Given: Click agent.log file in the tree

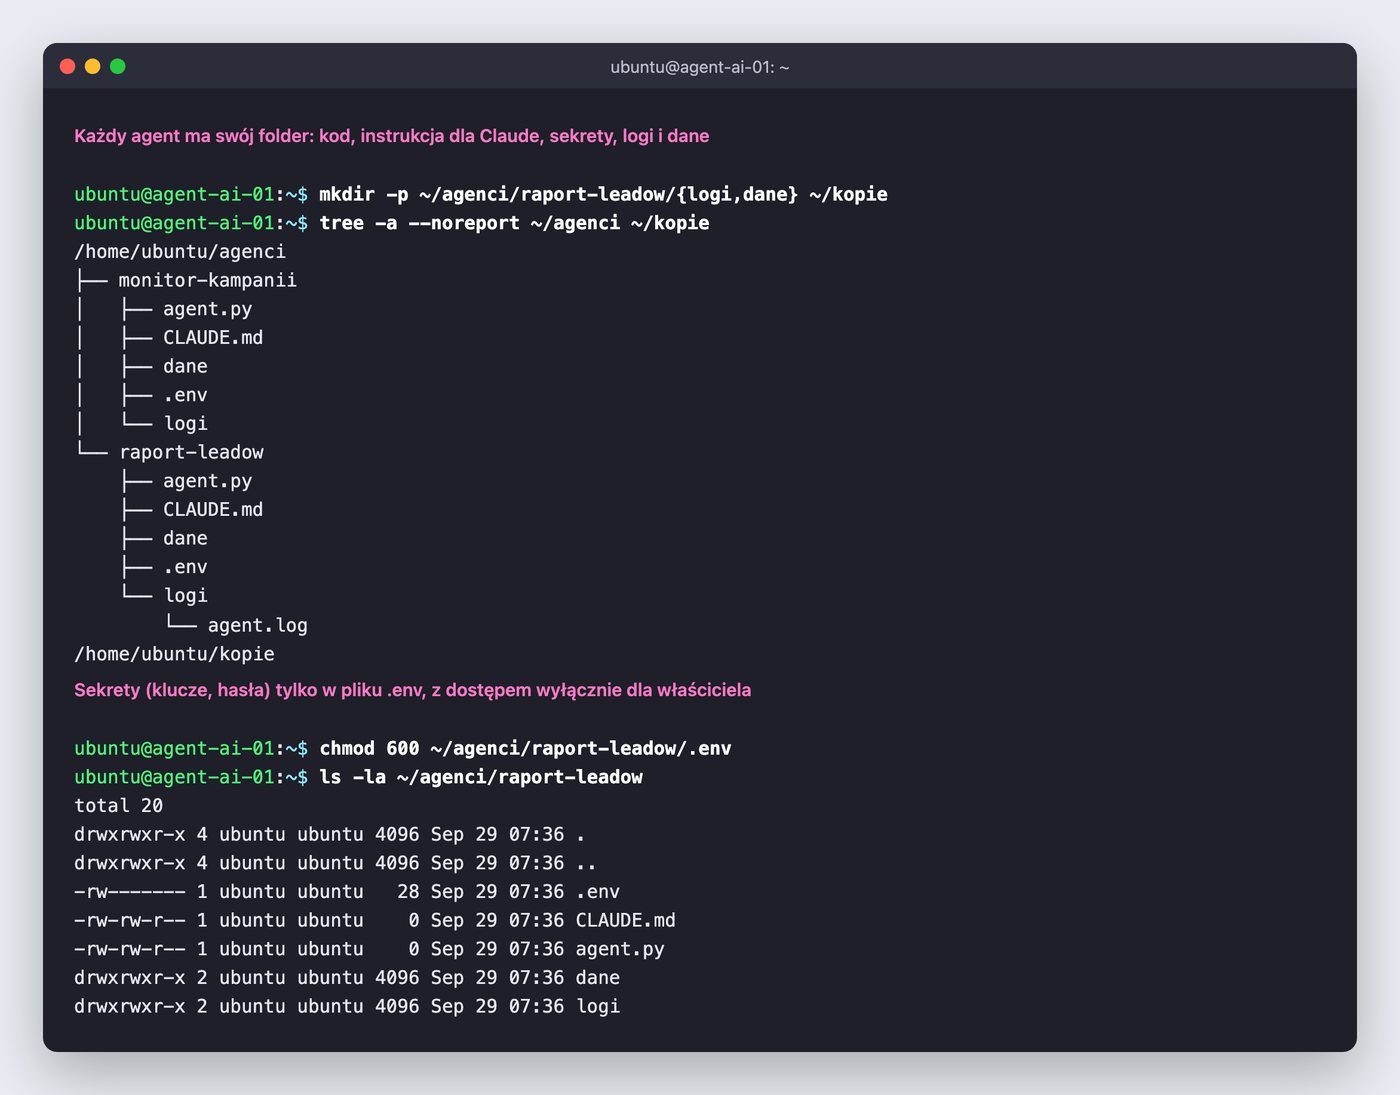Looking at the screenshot, I should click(258, 625).
